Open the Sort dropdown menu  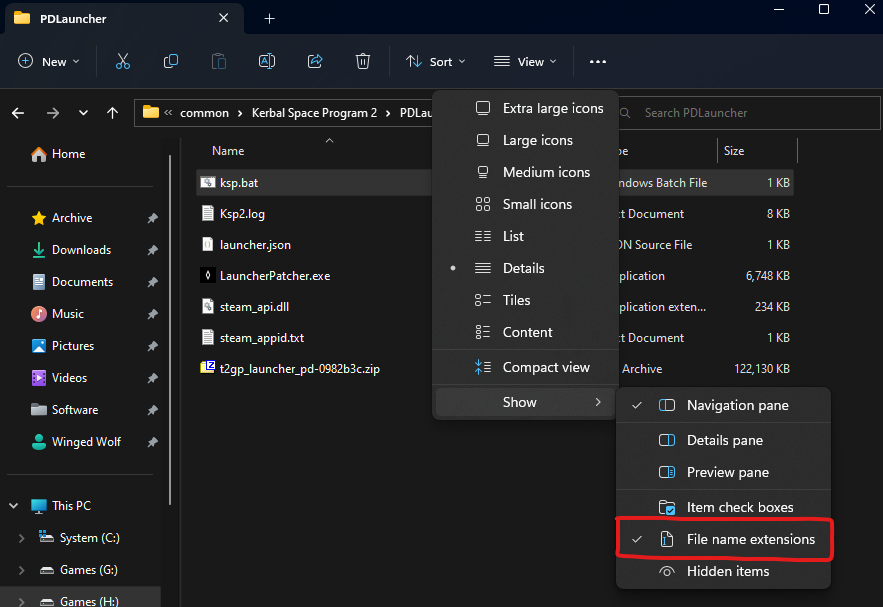pos(436,61)
